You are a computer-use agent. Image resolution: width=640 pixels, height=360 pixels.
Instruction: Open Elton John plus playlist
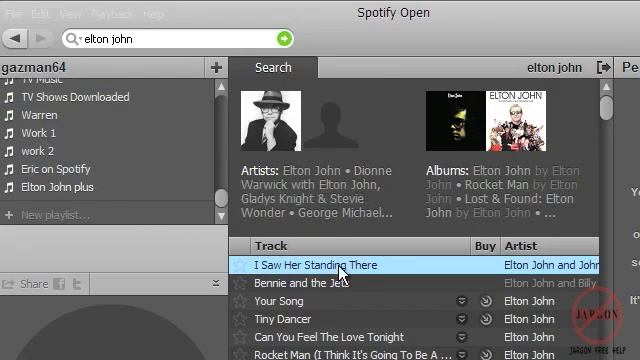57,187
